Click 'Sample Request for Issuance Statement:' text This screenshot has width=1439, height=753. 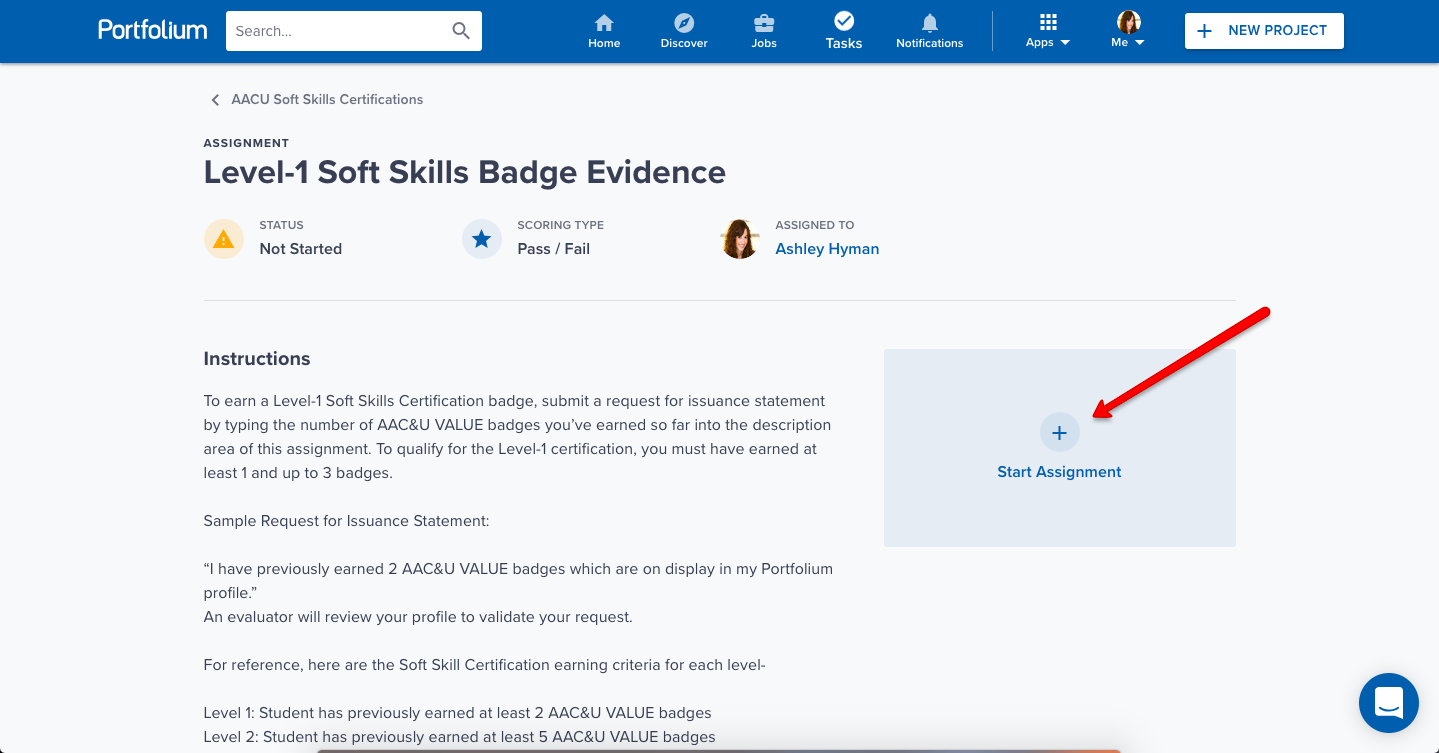click(x=346, y=521)
